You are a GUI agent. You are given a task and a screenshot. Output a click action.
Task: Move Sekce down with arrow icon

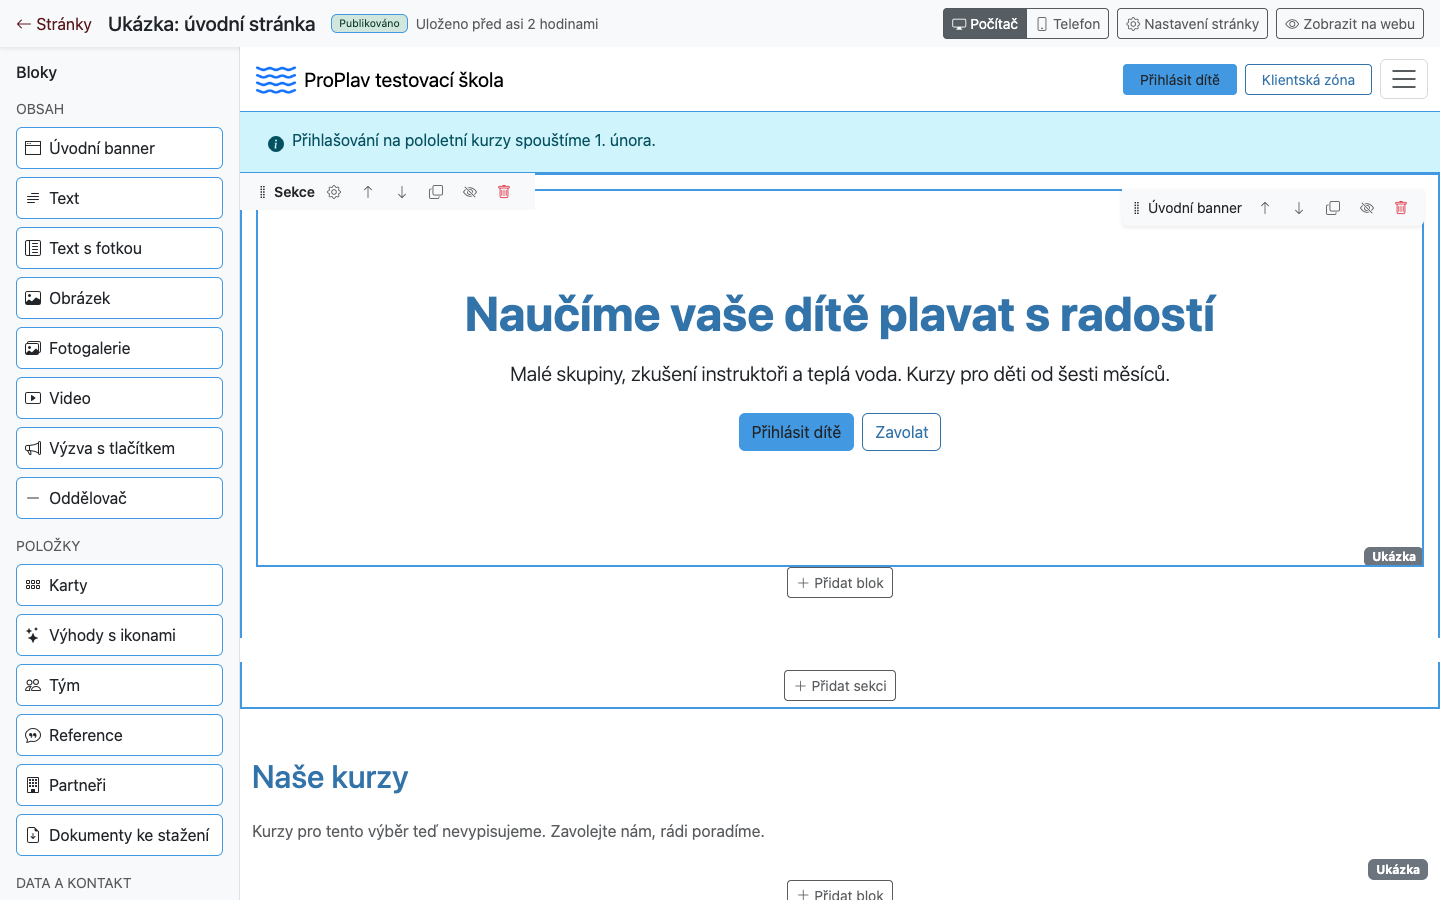point(402,192)
